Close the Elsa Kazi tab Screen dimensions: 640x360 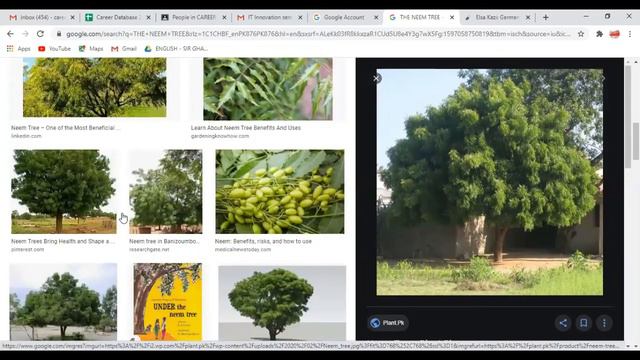528,18
